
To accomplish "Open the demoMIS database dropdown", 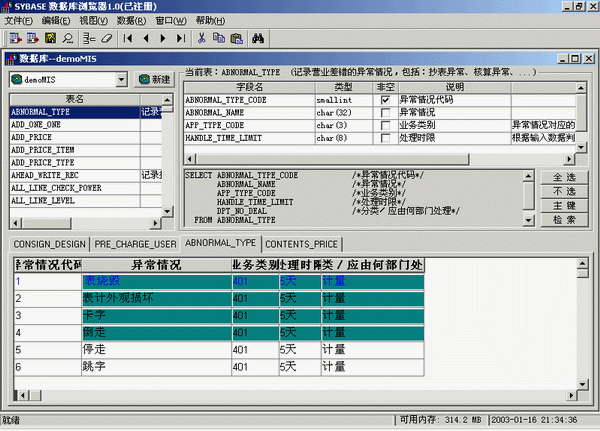I will click(121, 78).
